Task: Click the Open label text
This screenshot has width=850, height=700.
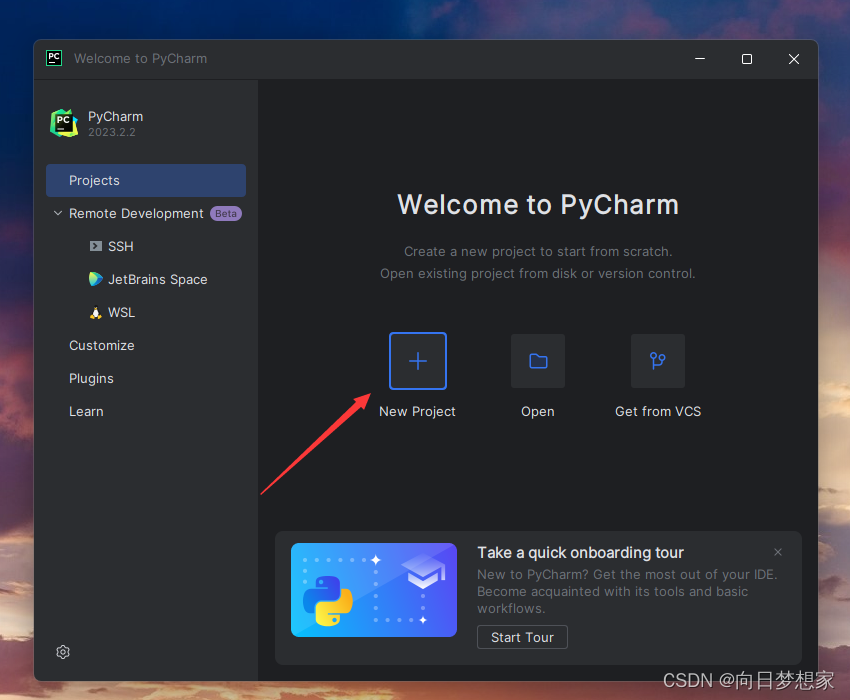Action: pos(538,412)
